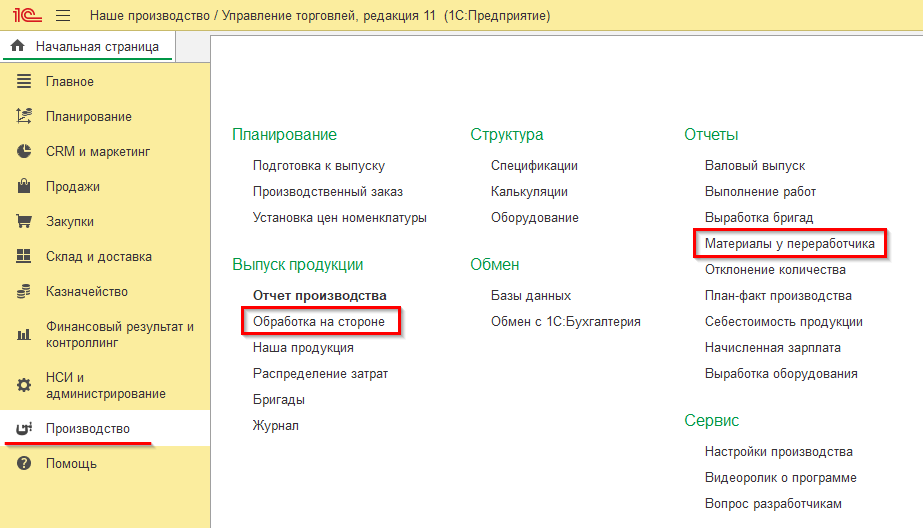Screen dimensions: 923x528
Task: Click the home icon on Начальная страница tab
Action: point(18,46)
